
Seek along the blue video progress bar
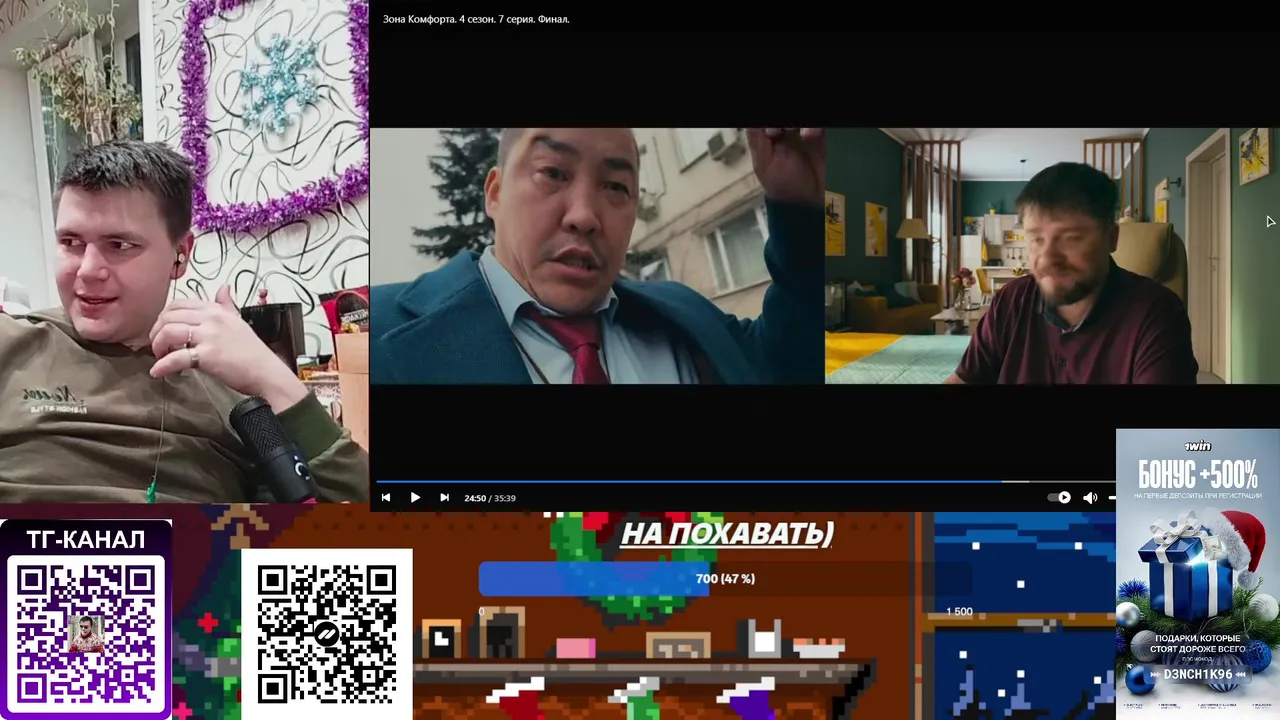point(745,482)
